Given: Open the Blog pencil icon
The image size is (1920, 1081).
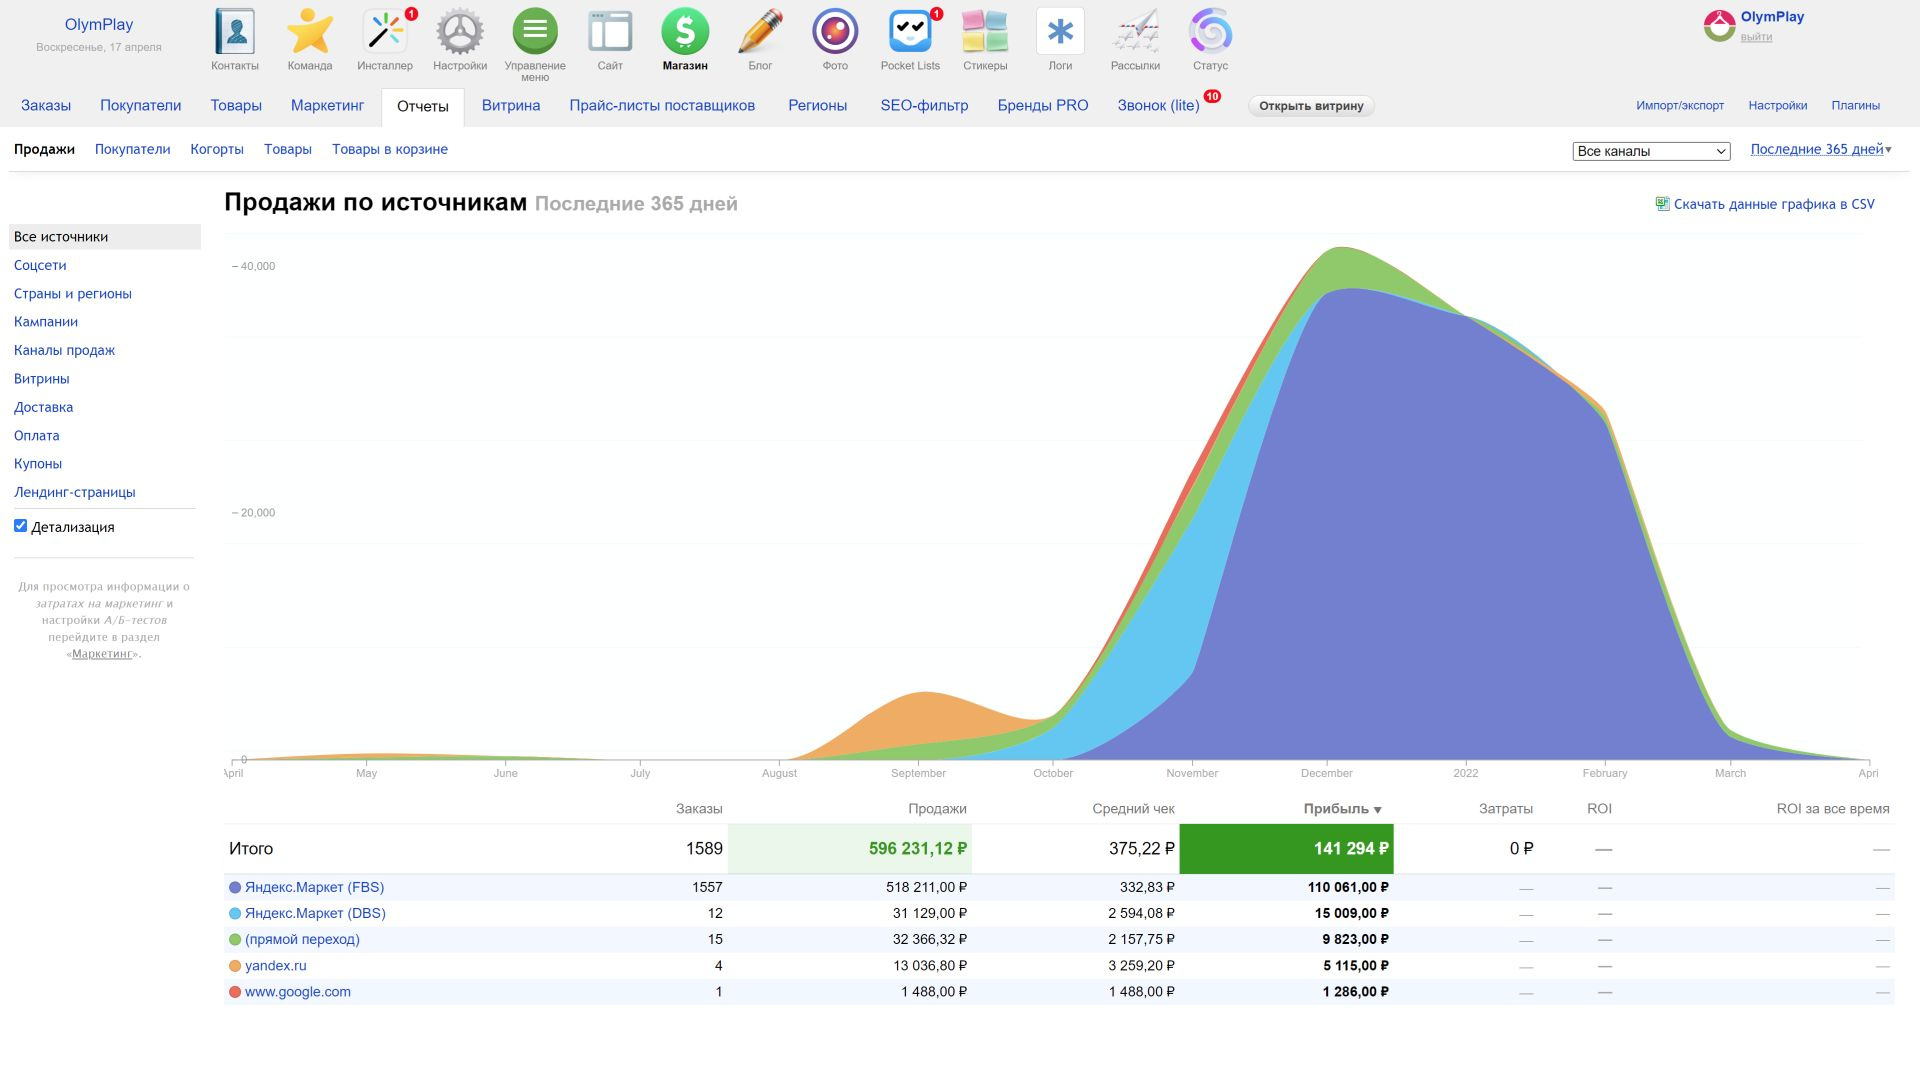Looking at the screenshot, I should (760, 33).
